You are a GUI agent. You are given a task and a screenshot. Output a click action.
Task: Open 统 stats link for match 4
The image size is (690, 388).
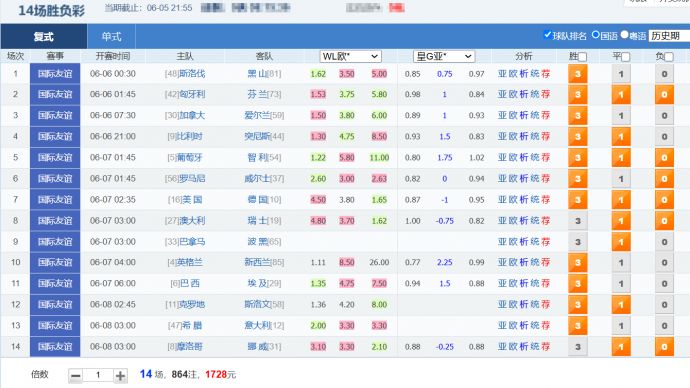(535, 137)
